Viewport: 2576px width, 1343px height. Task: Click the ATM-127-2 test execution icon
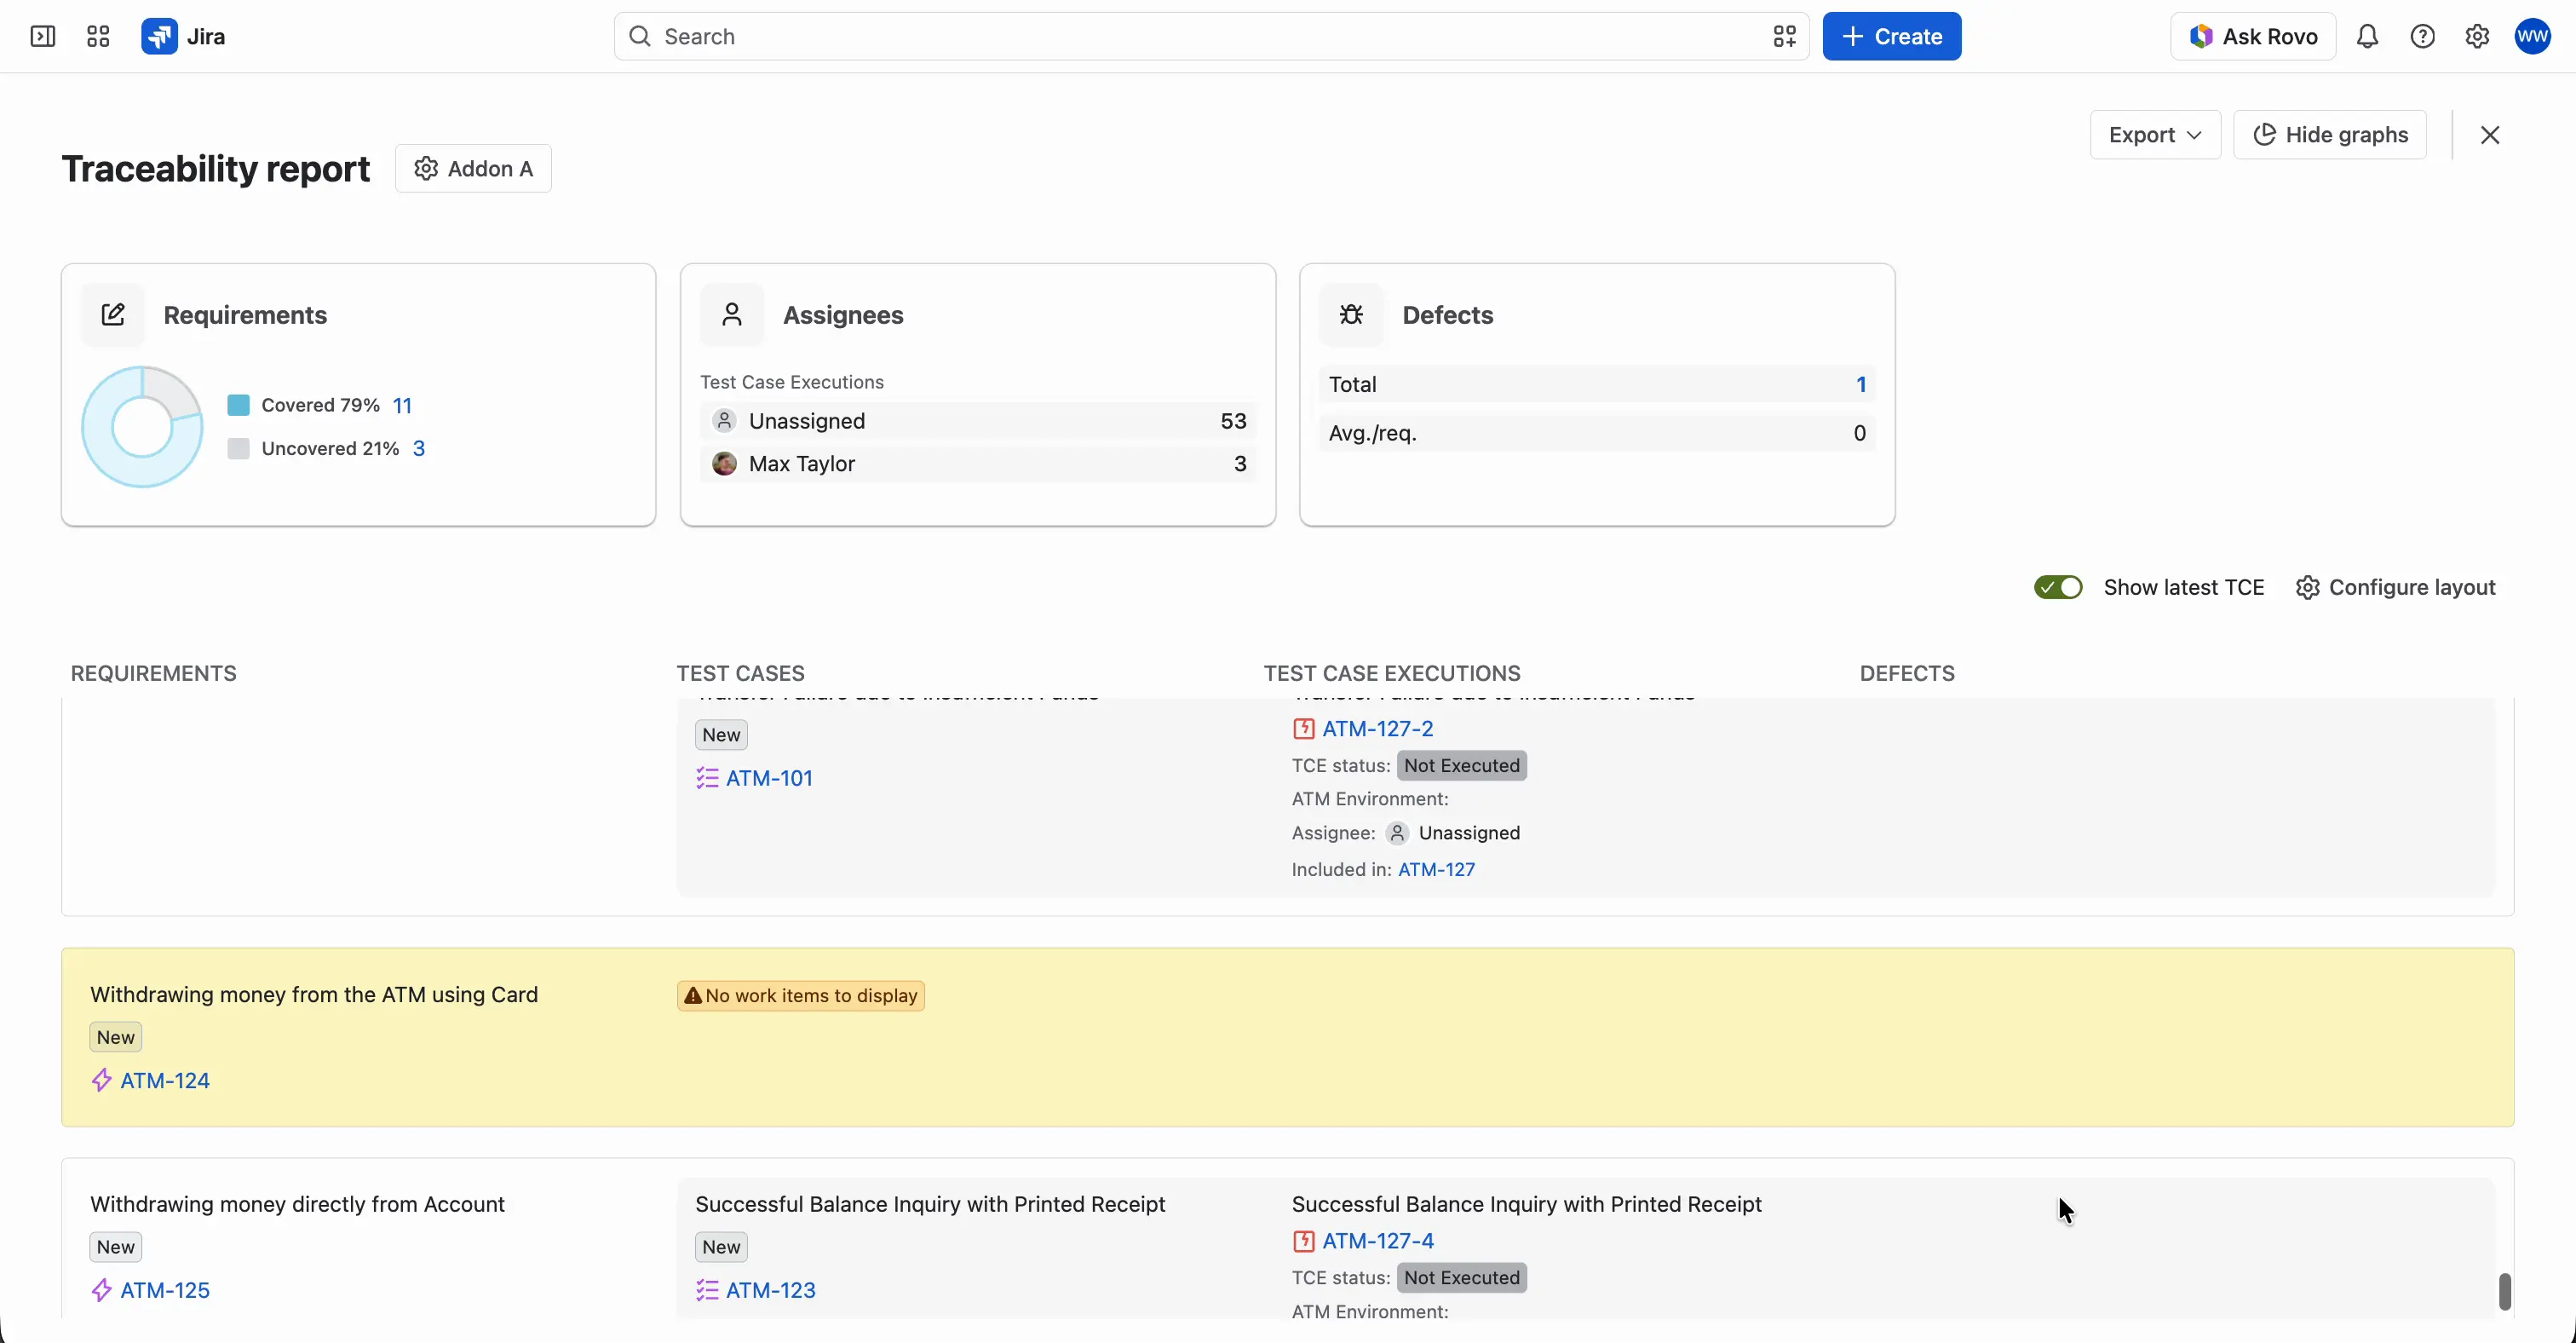click(x=1303, y=729)
